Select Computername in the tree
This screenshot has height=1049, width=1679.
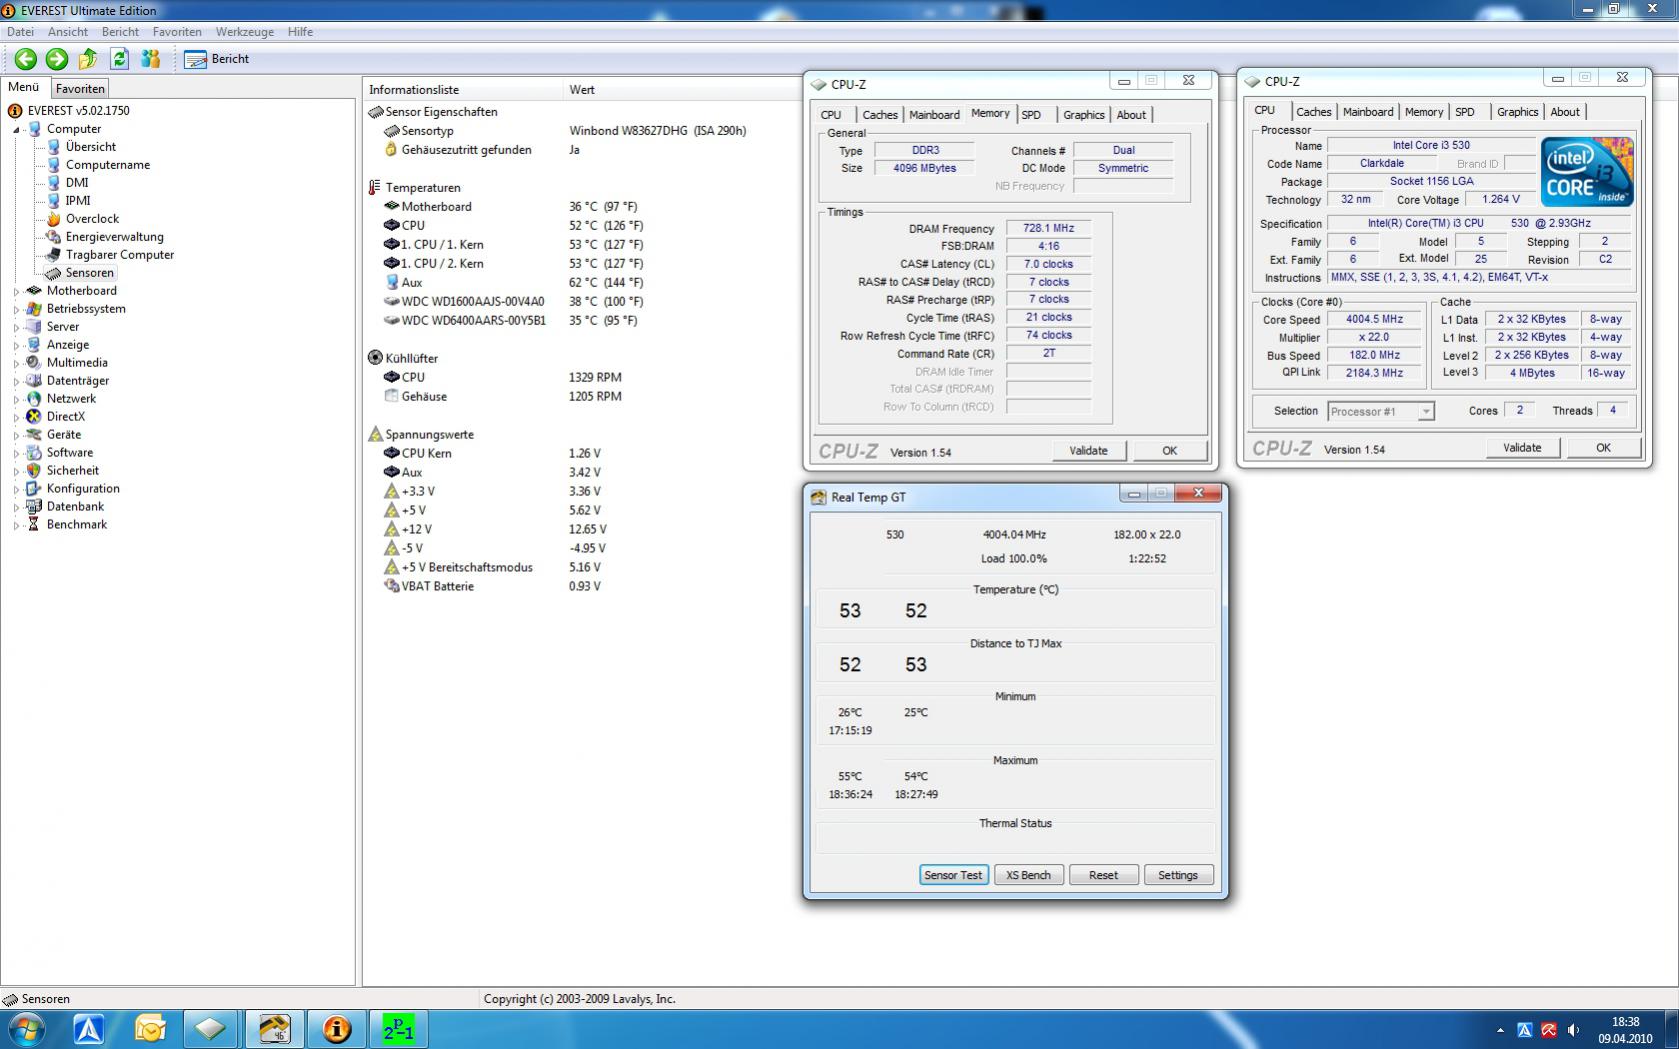pos(108,165)
